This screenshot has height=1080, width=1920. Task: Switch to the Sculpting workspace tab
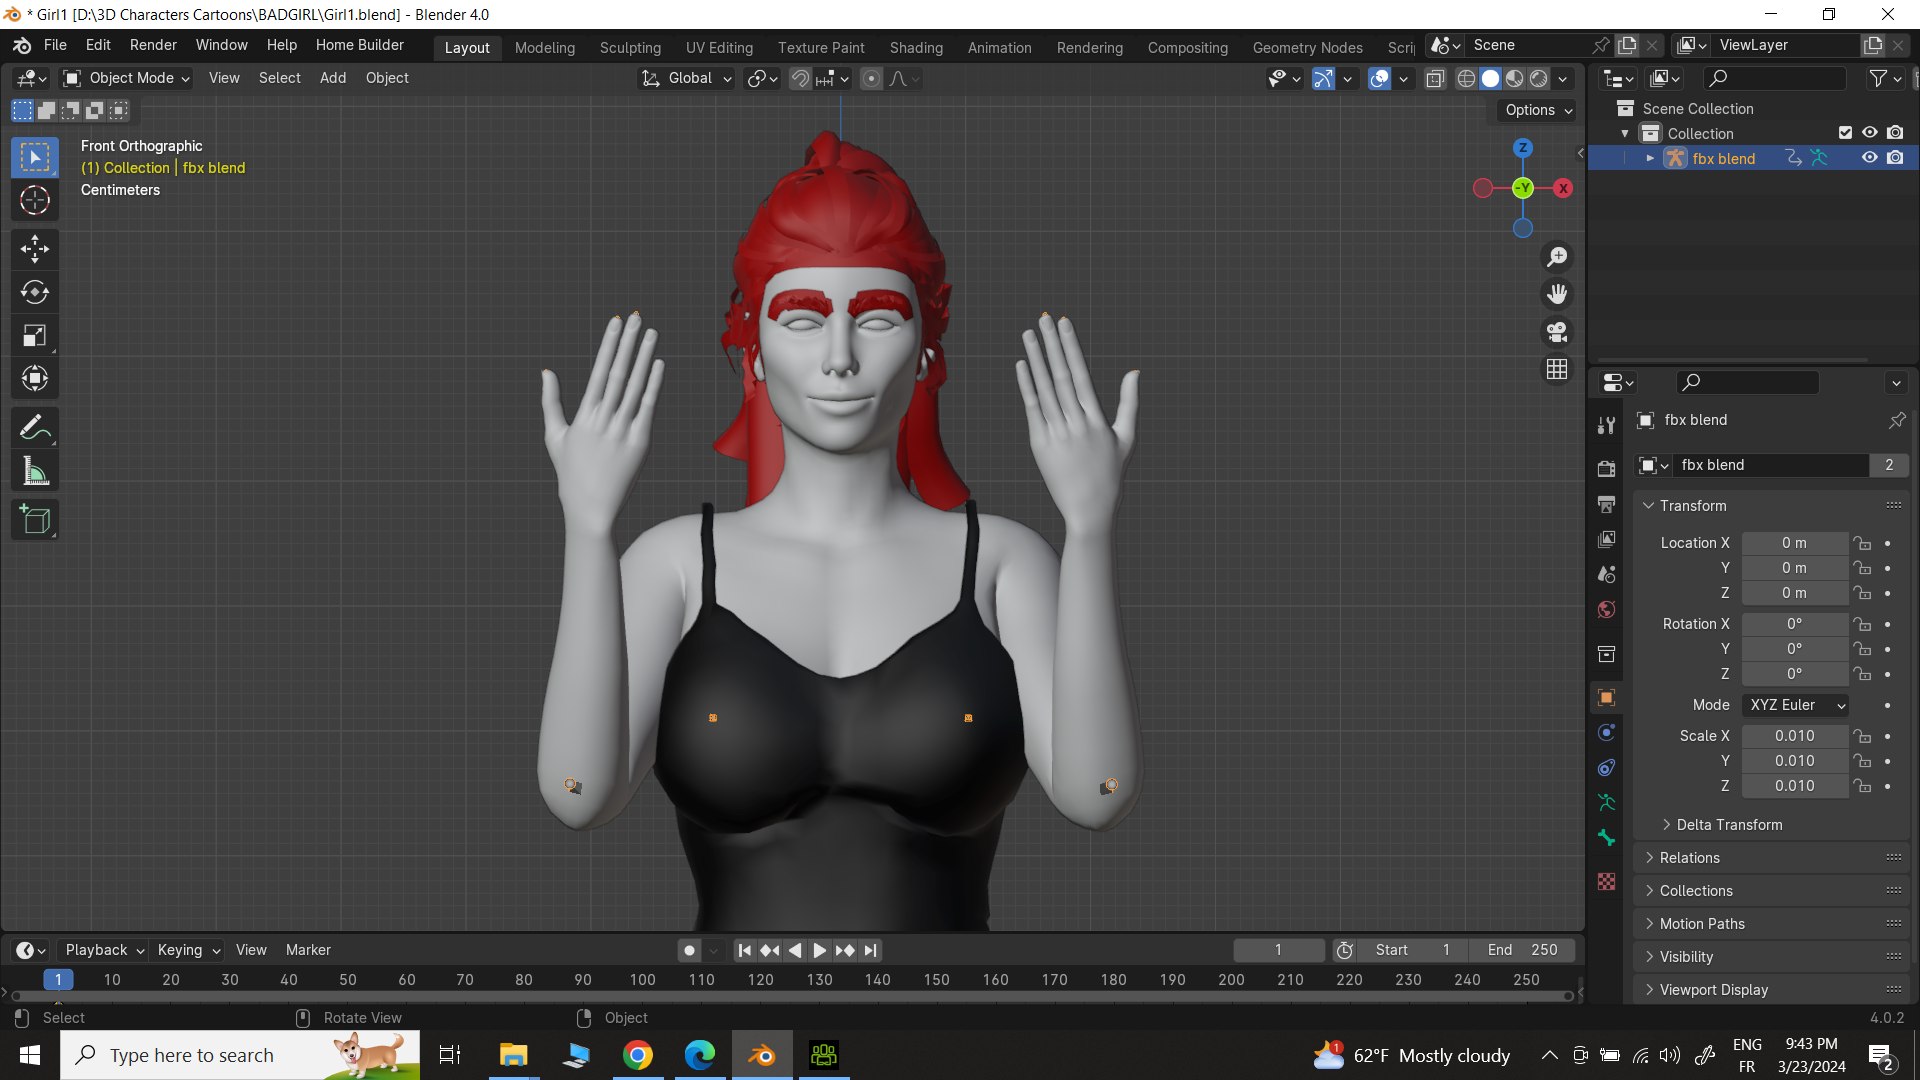click(x=630, y=47)
